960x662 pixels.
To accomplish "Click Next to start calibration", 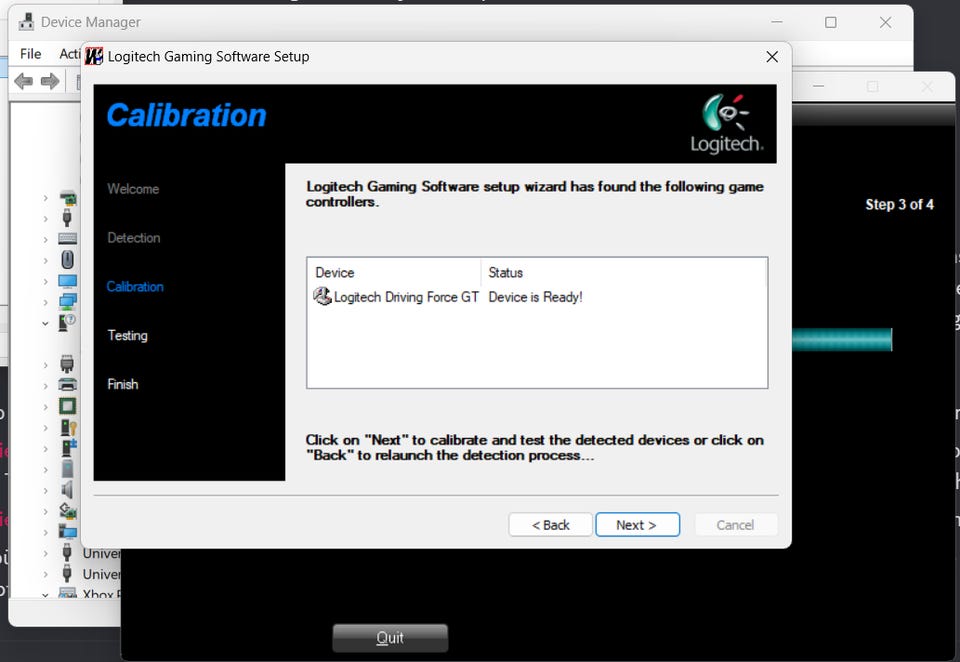I will click(637, 525).
